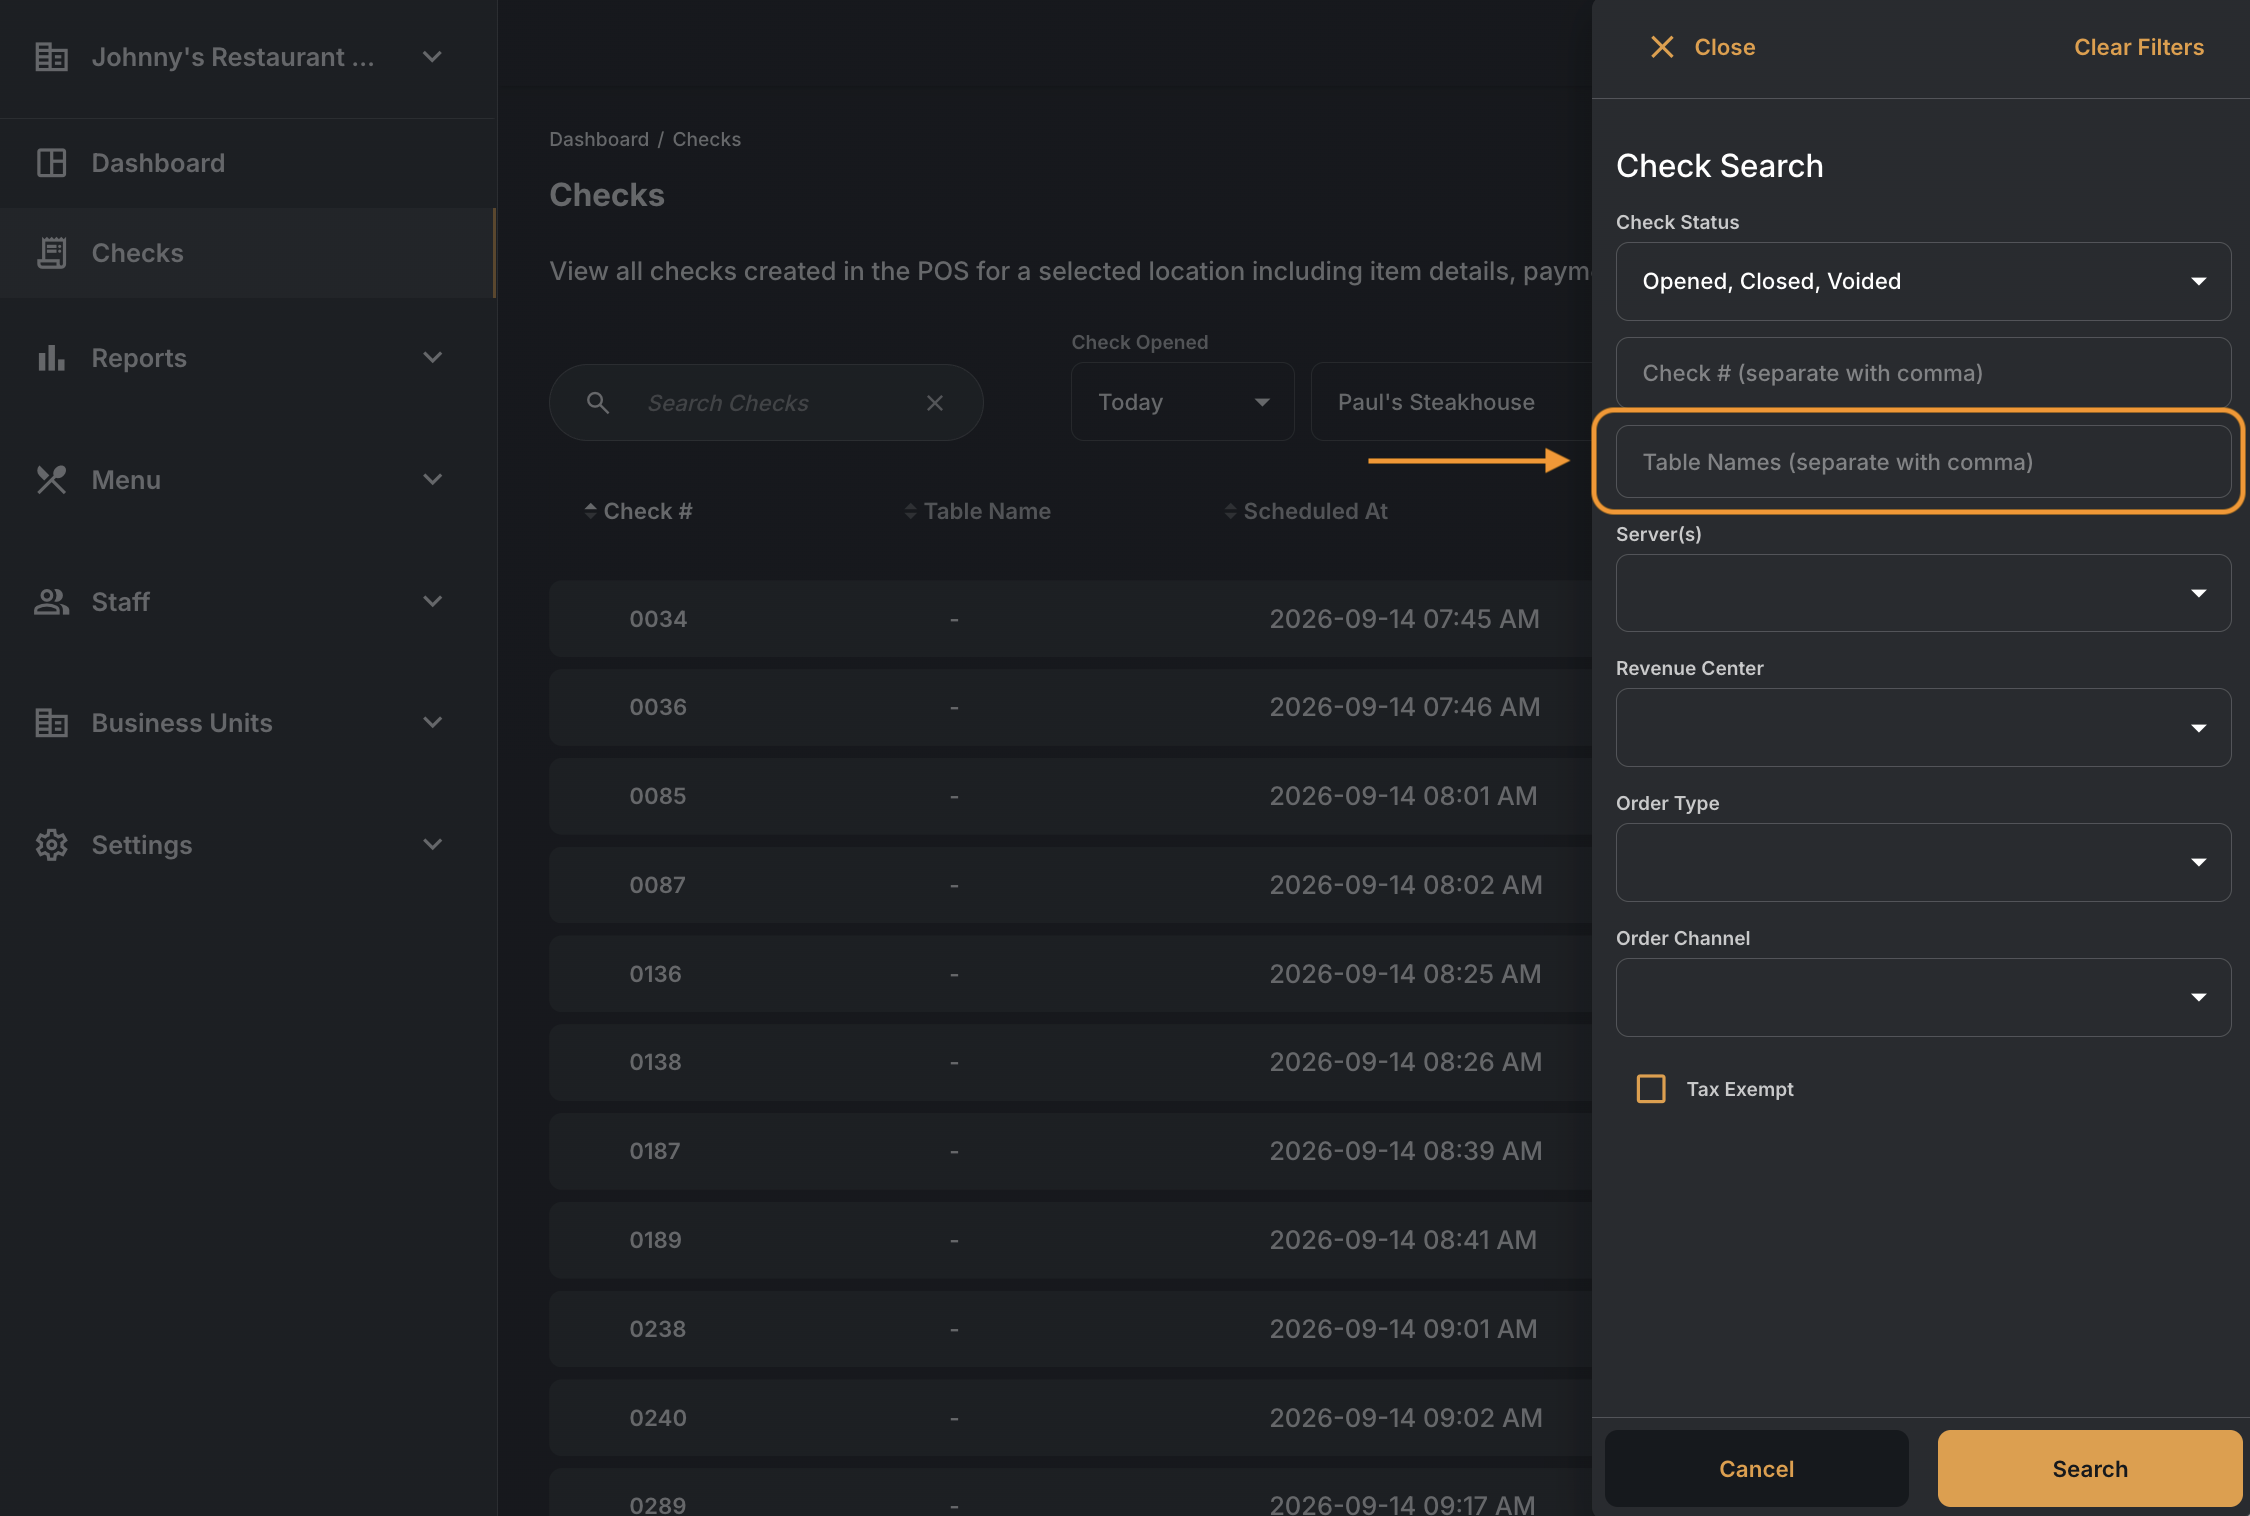Expand the Johnny's Restaurant account chevron
2250x1516 pixels.
pos(432,57)
